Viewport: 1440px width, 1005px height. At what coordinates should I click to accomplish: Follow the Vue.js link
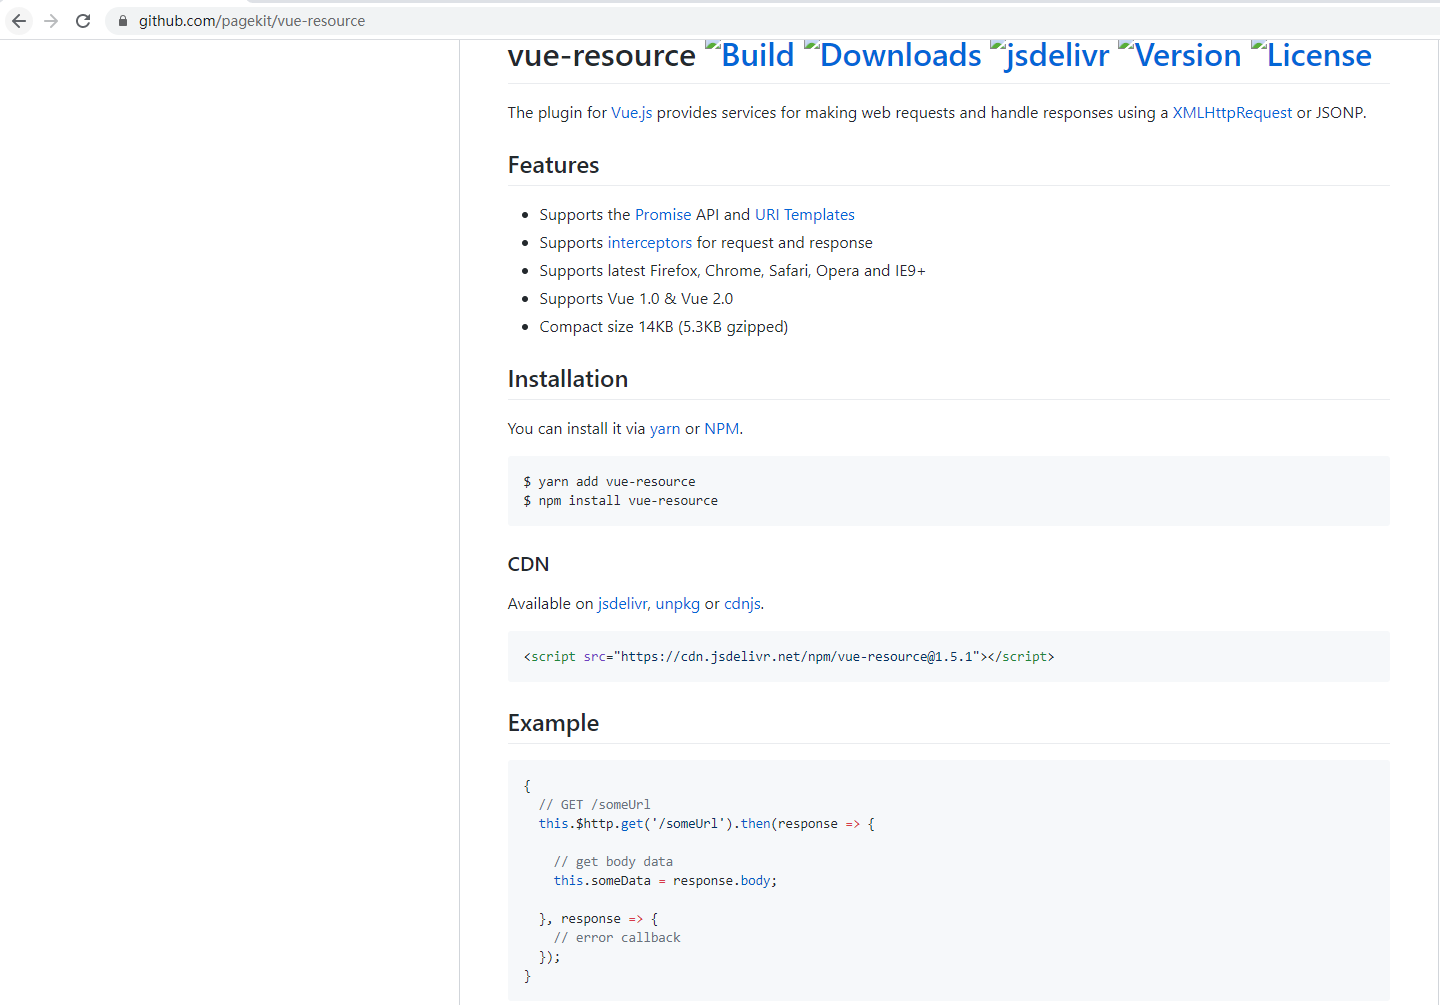coord(632,113)
